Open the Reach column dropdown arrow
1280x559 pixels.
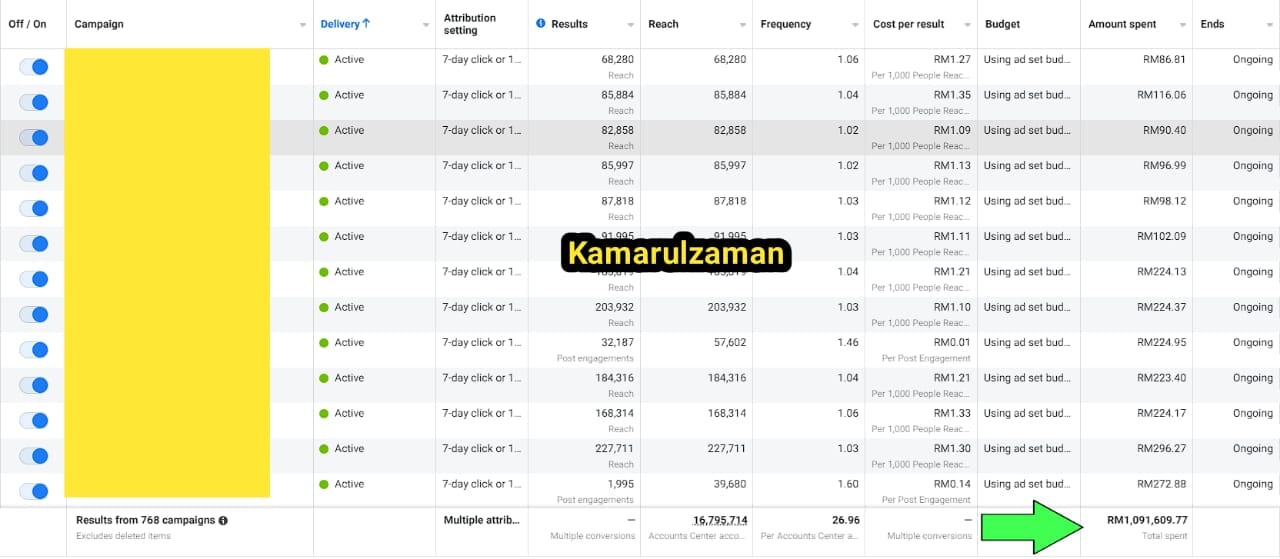pyautogui.click(x=743, y=25)
